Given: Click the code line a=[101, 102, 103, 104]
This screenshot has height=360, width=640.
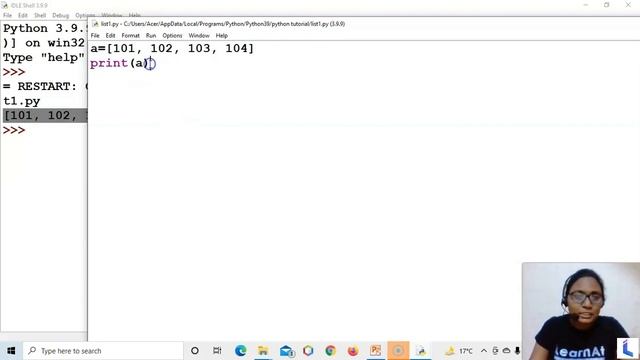Looking at the screenshot, I should pyautogui.click(x=172, y=48).
